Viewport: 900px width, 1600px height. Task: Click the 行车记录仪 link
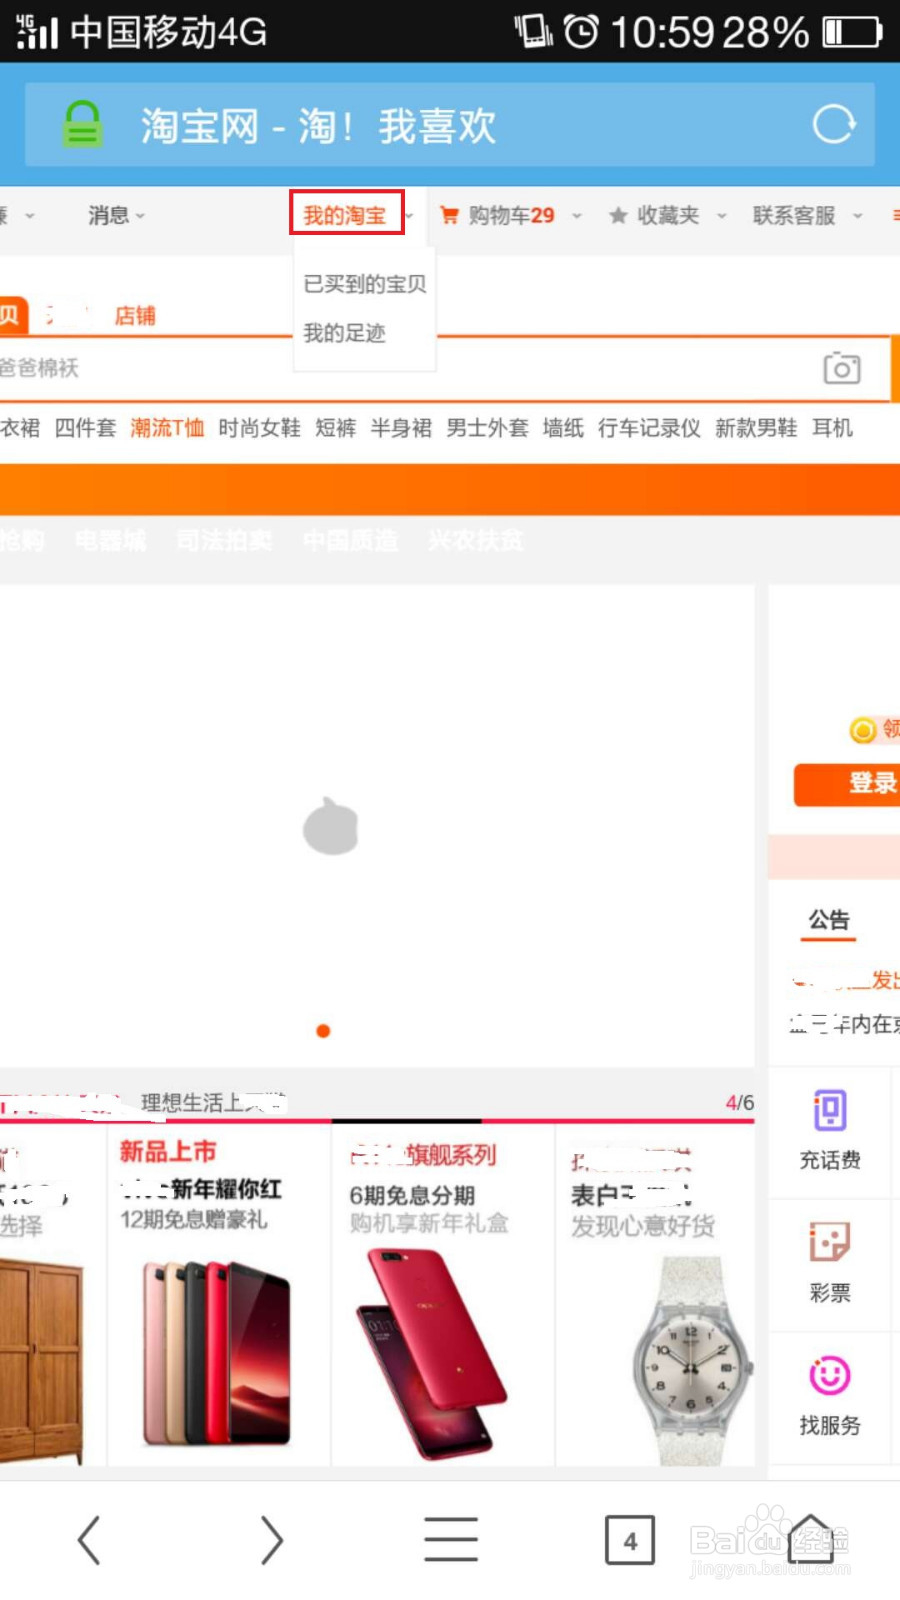[x=649, y=428]
